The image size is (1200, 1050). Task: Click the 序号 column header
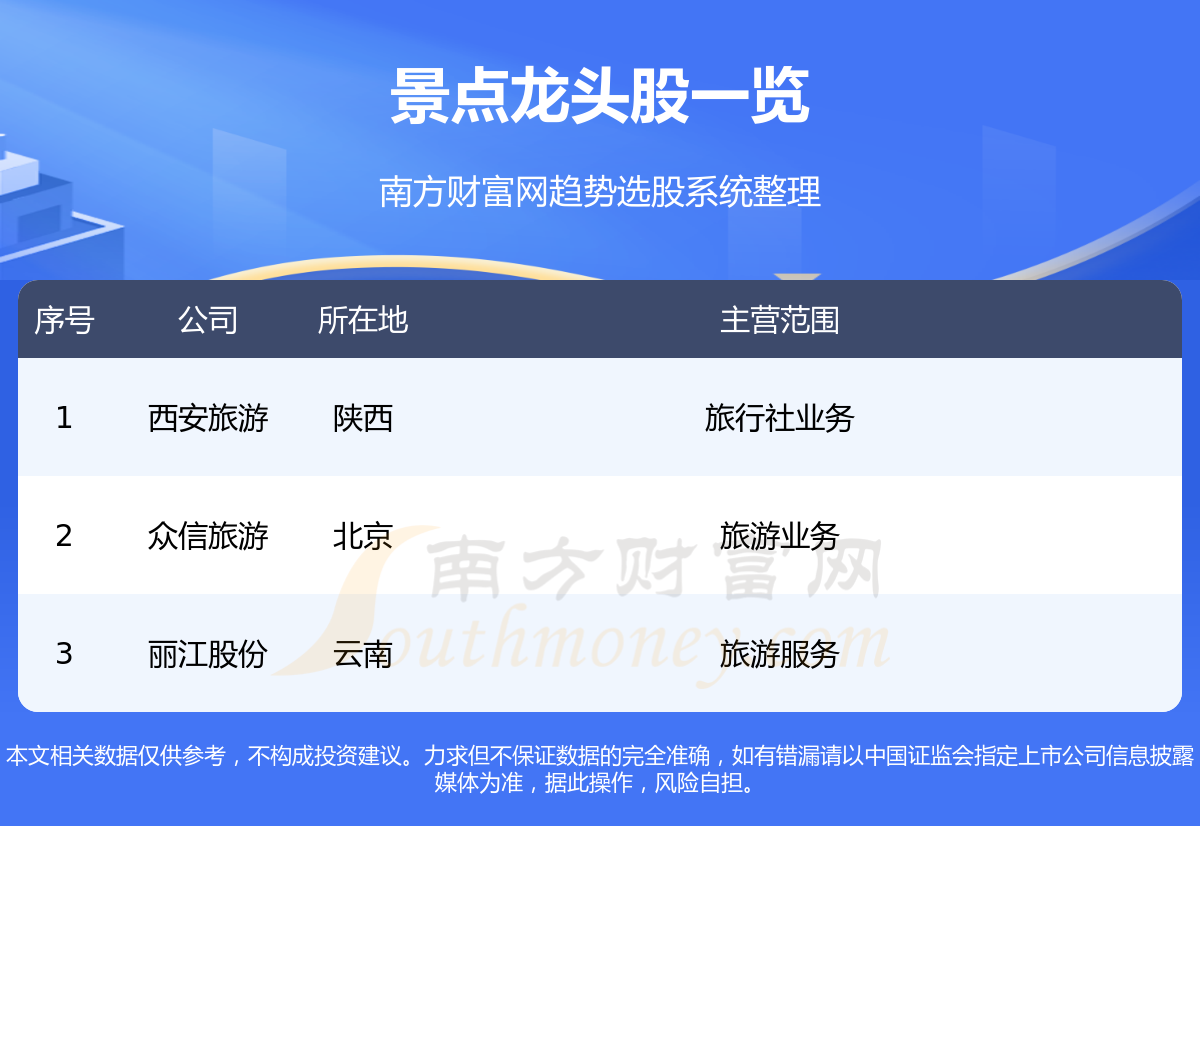(x=64, y=320)
